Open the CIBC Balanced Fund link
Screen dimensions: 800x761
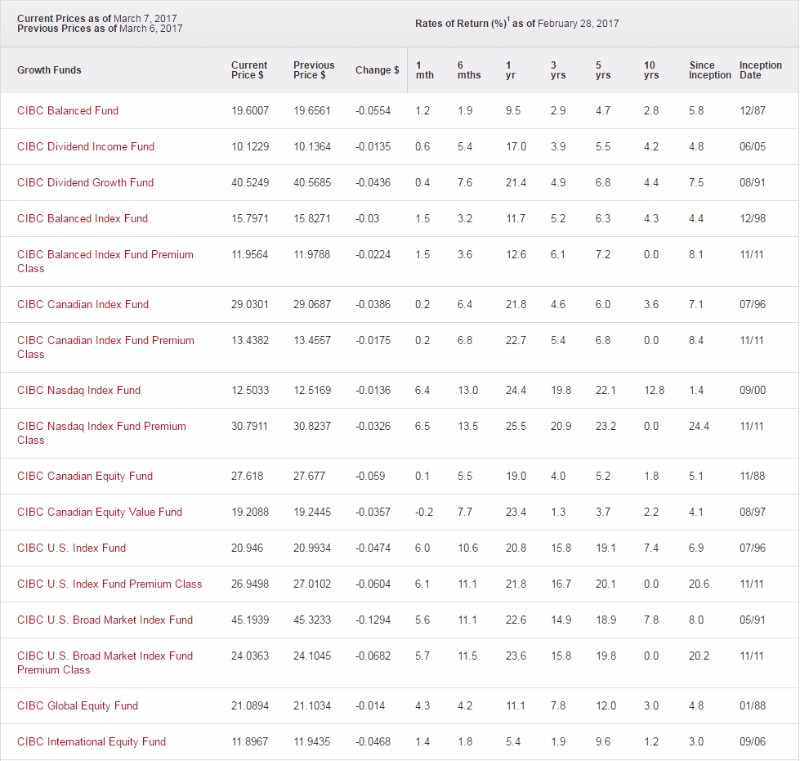[x=68, y=111]
